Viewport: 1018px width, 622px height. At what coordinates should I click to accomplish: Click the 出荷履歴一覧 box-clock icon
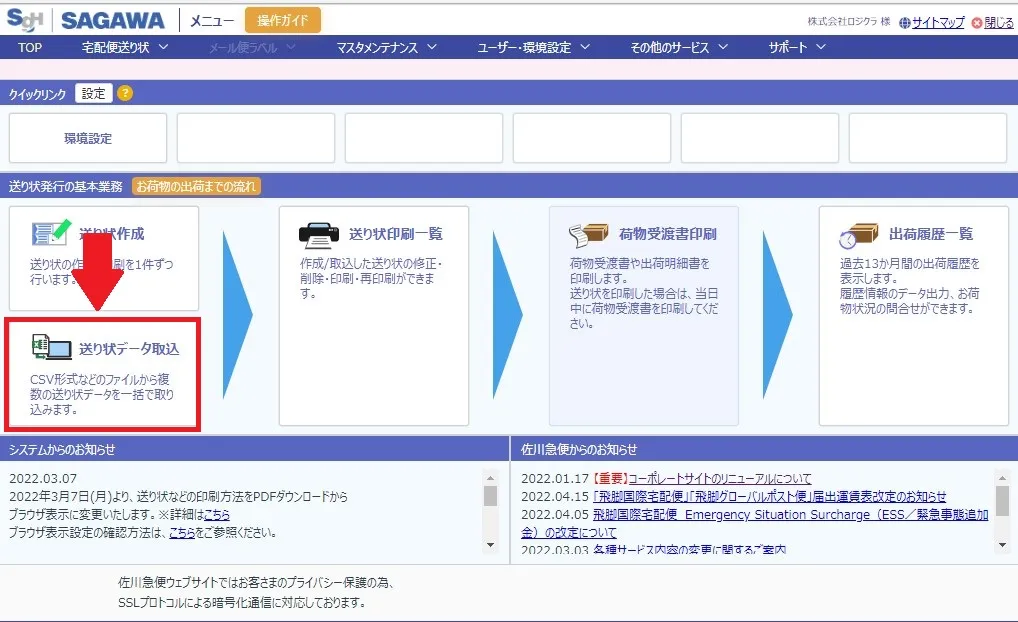point(858,236)
